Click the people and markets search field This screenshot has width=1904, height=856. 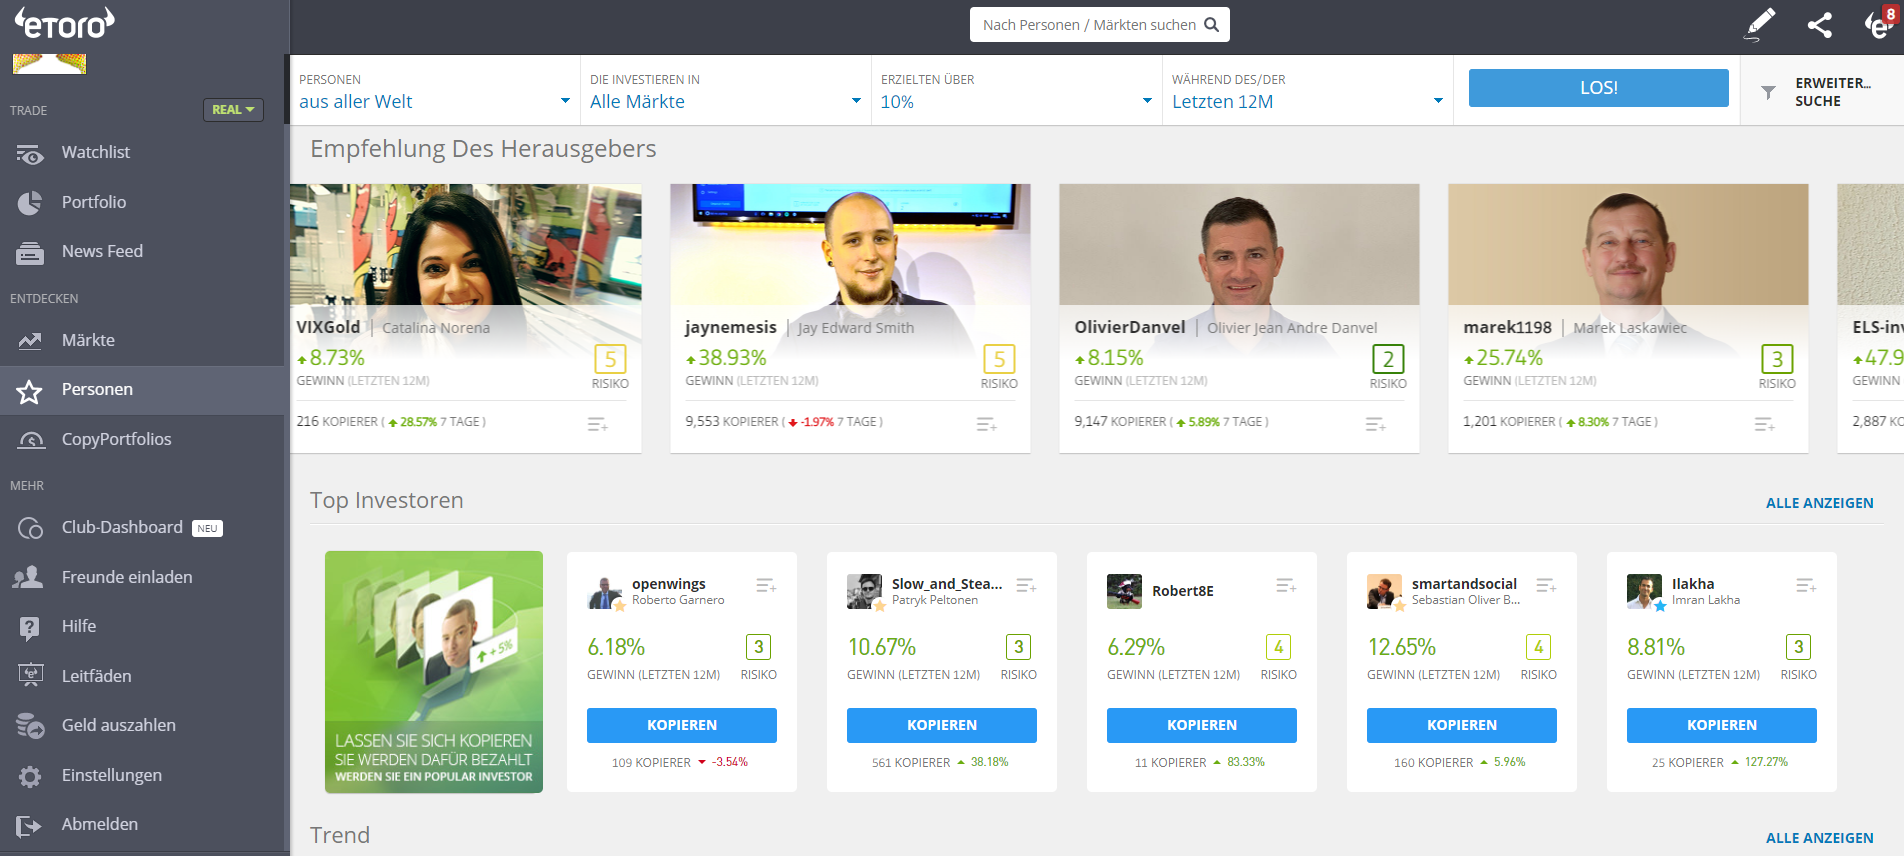point(1089,25)
